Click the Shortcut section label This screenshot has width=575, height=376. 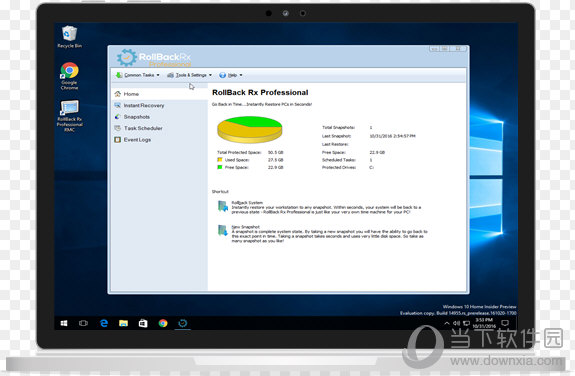coord(220,191)
